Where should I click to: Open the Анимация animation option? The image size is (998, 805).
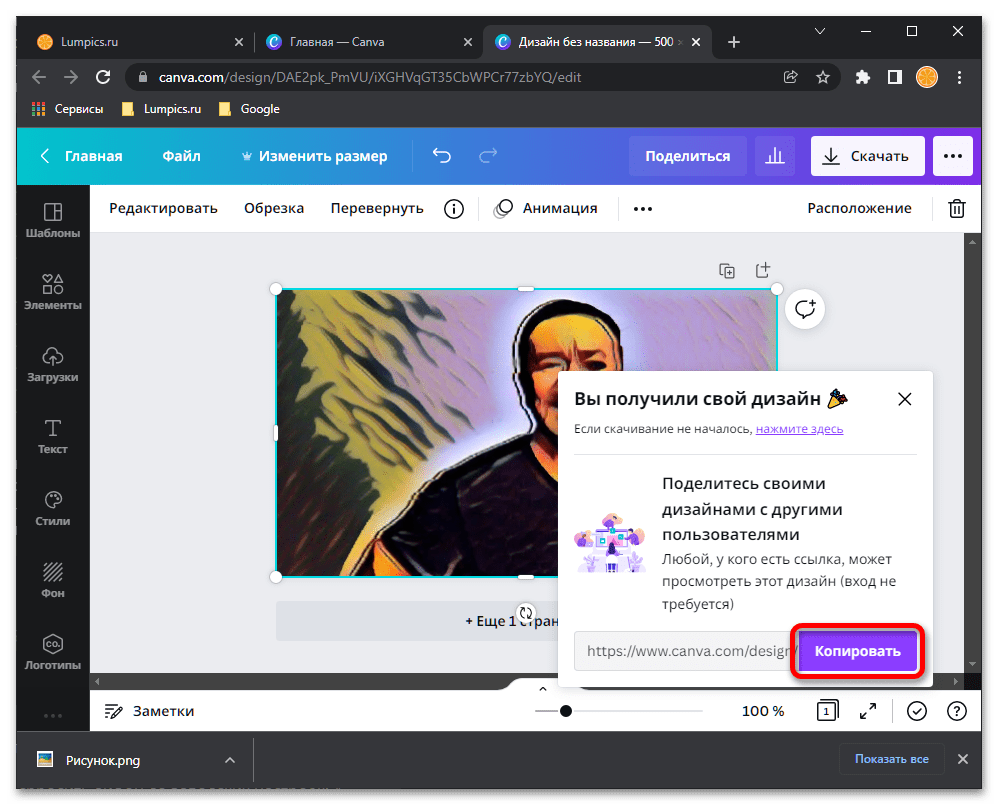[546, 209]
